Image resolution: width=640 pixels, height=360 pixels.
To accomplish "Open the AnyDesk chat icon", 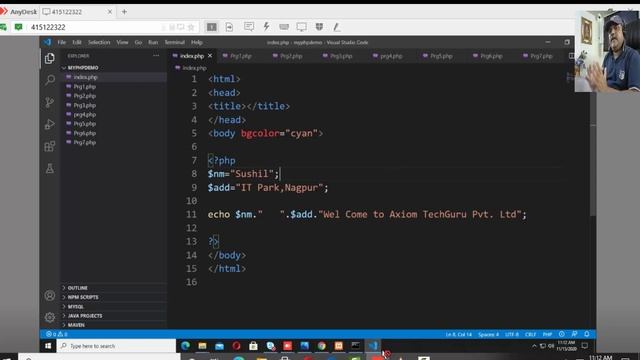I will click(x=249, y=27).
